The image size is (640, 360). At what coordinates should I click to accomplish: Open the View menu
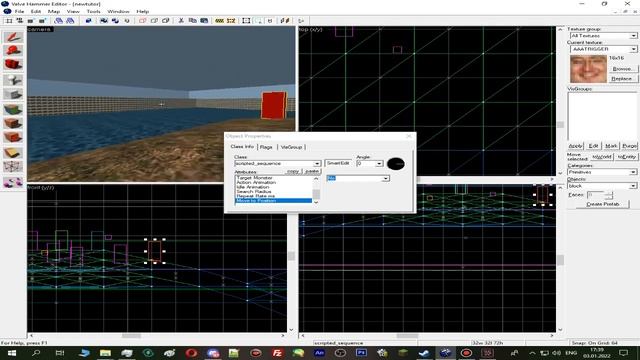[x=73, y=11]
